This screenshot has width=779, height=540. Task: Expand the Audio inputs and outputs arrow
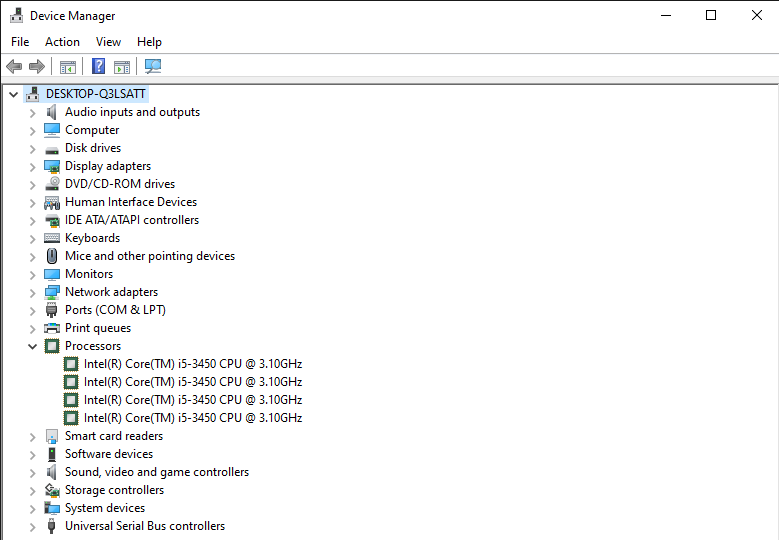pyautogui.click(x=32, y=113)
